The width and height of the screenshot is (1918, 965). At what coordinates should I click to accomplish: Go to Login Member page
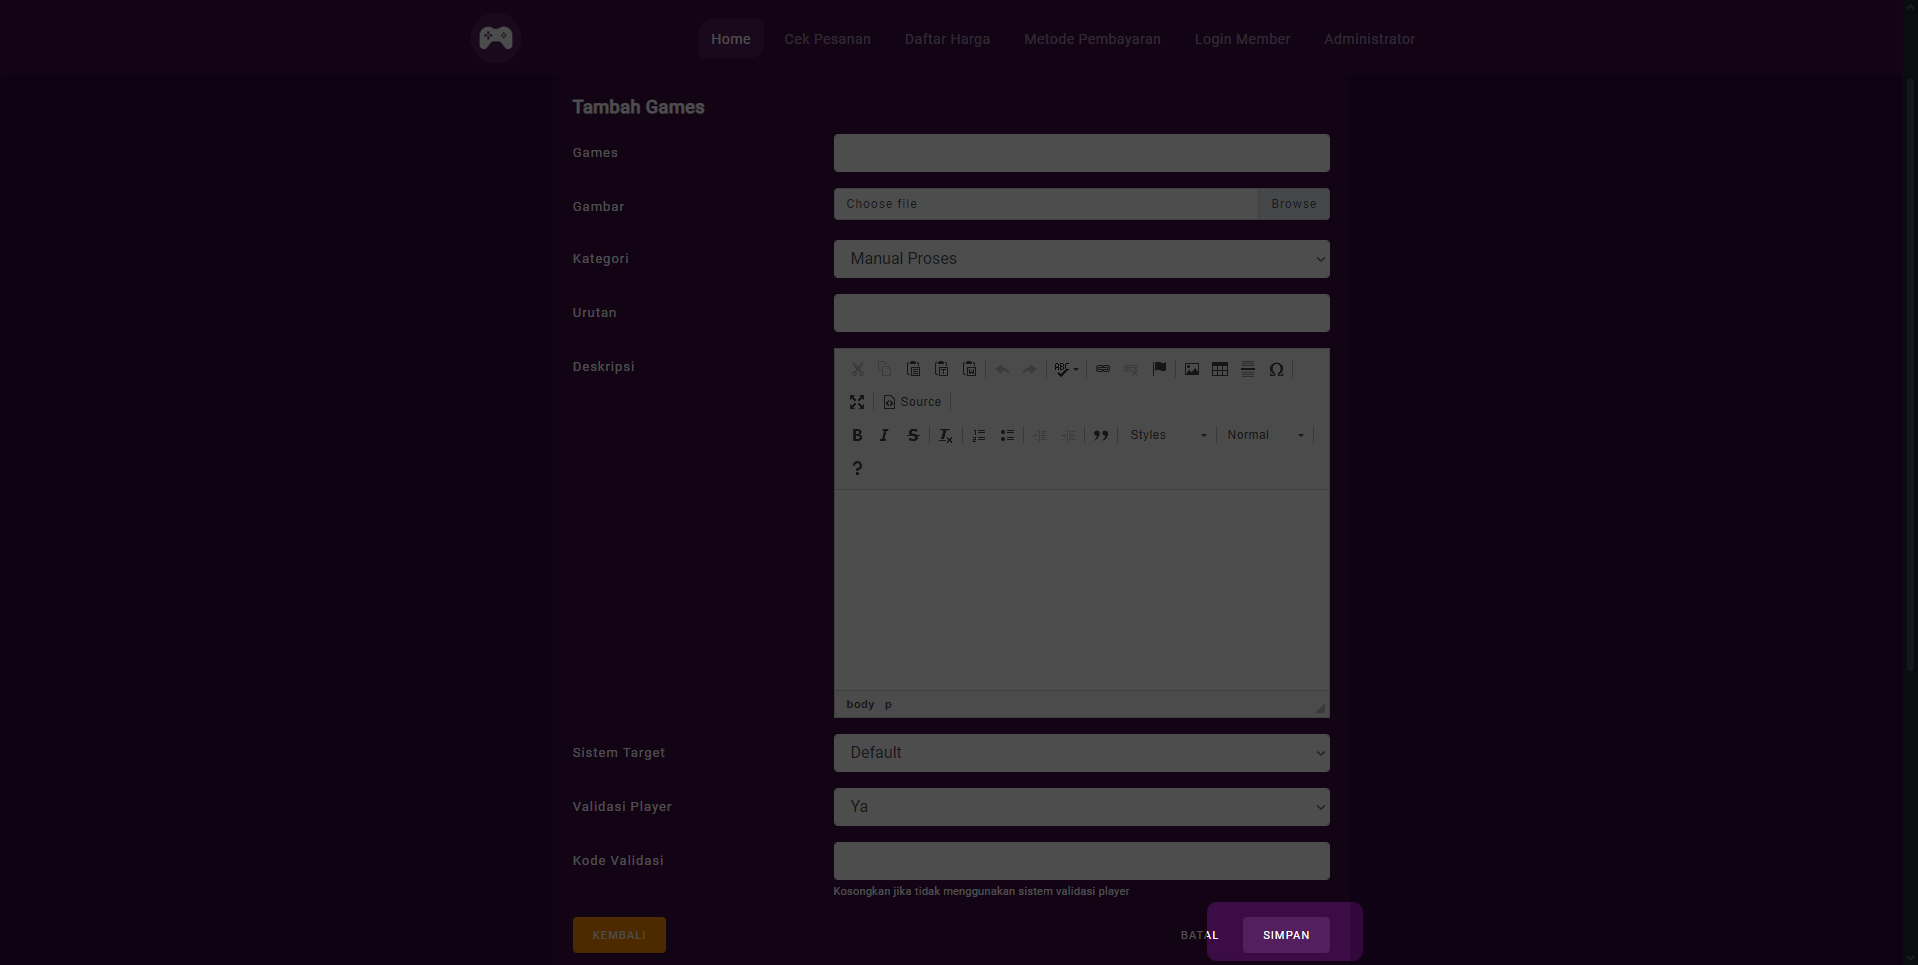1242,39
